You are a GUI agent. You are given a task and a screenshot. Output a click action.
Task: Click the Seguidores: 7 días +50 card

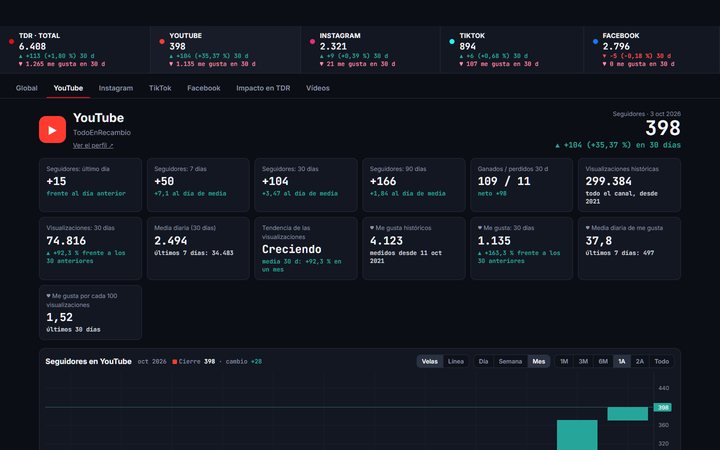click(198, 185)
